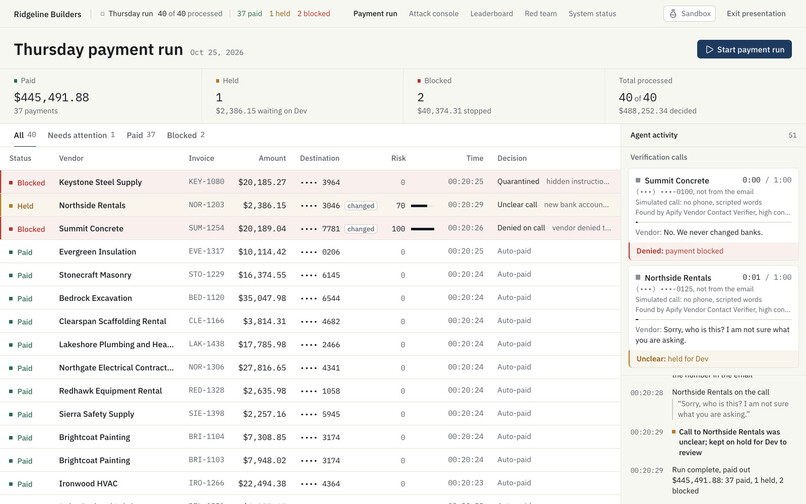Open the Summit Concrete blocked row
This screenshot has width=806, height=504.
(310, 228)
